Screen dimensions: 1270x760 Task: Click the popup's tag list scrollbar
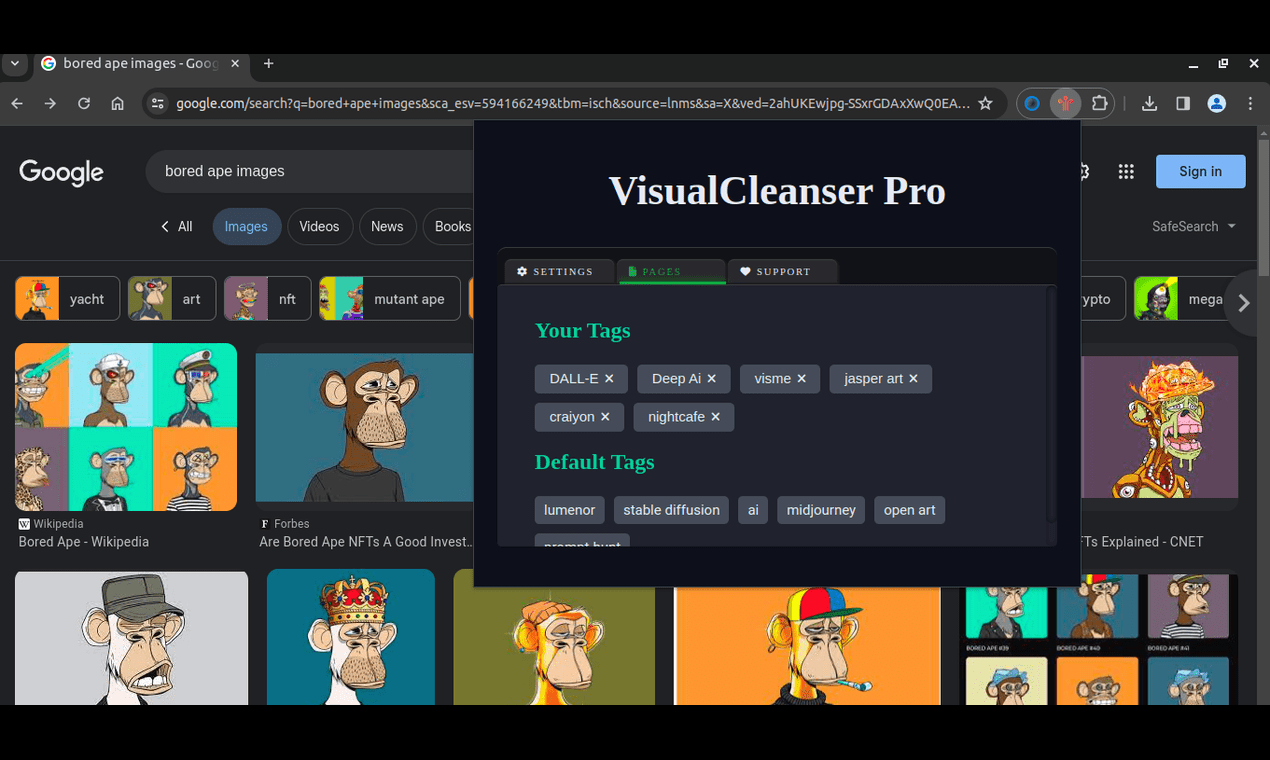coord(1050,405)
